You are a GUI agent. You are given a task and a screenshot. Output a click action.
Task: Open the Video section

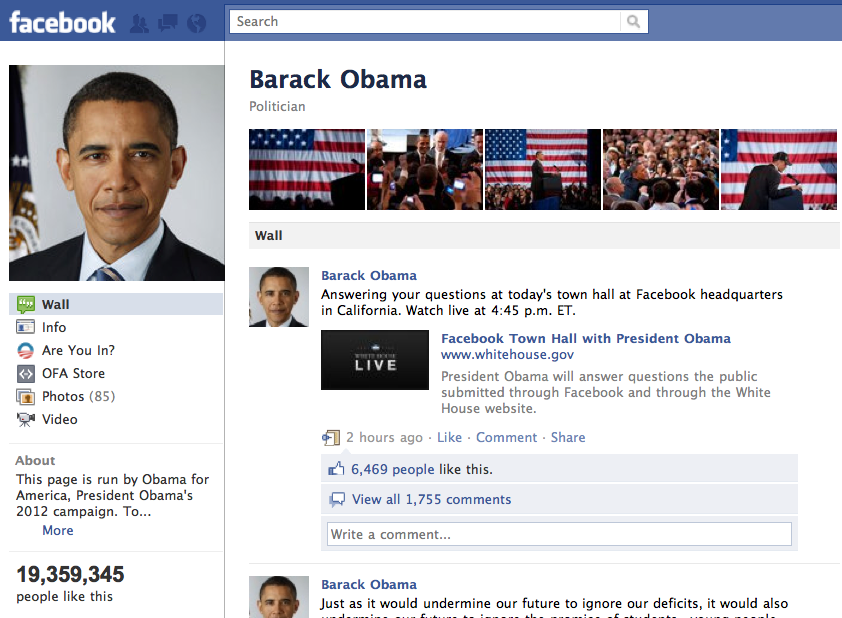60,419
